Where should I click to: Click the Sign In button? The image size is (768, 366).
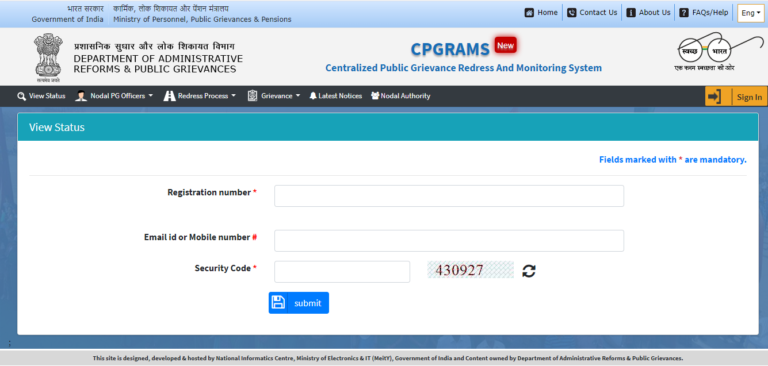pyautogui.click(x=736, y=96)
